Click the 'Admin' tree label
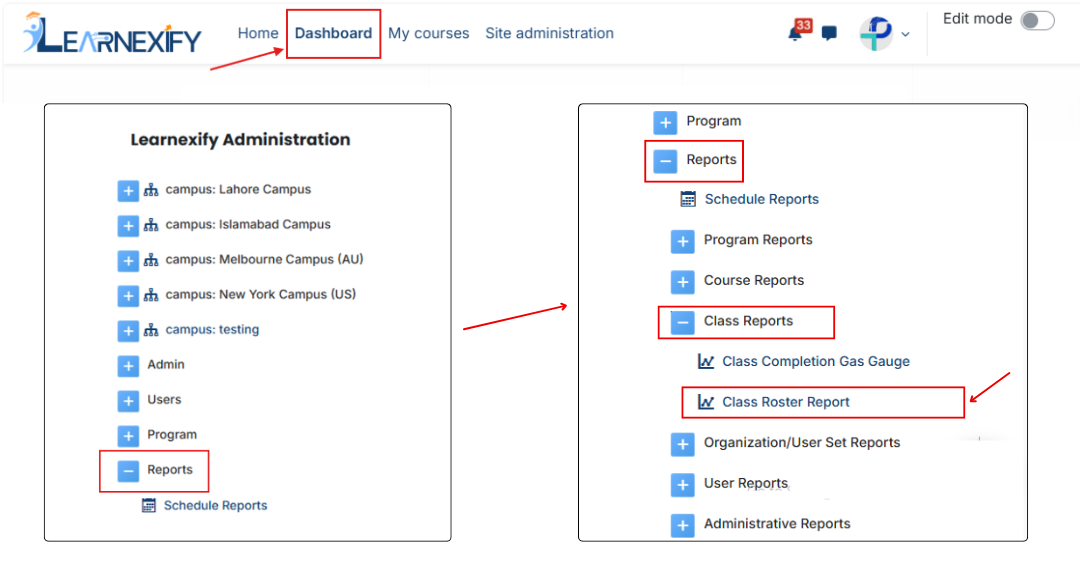1080x566 pixels. [166, 364]
